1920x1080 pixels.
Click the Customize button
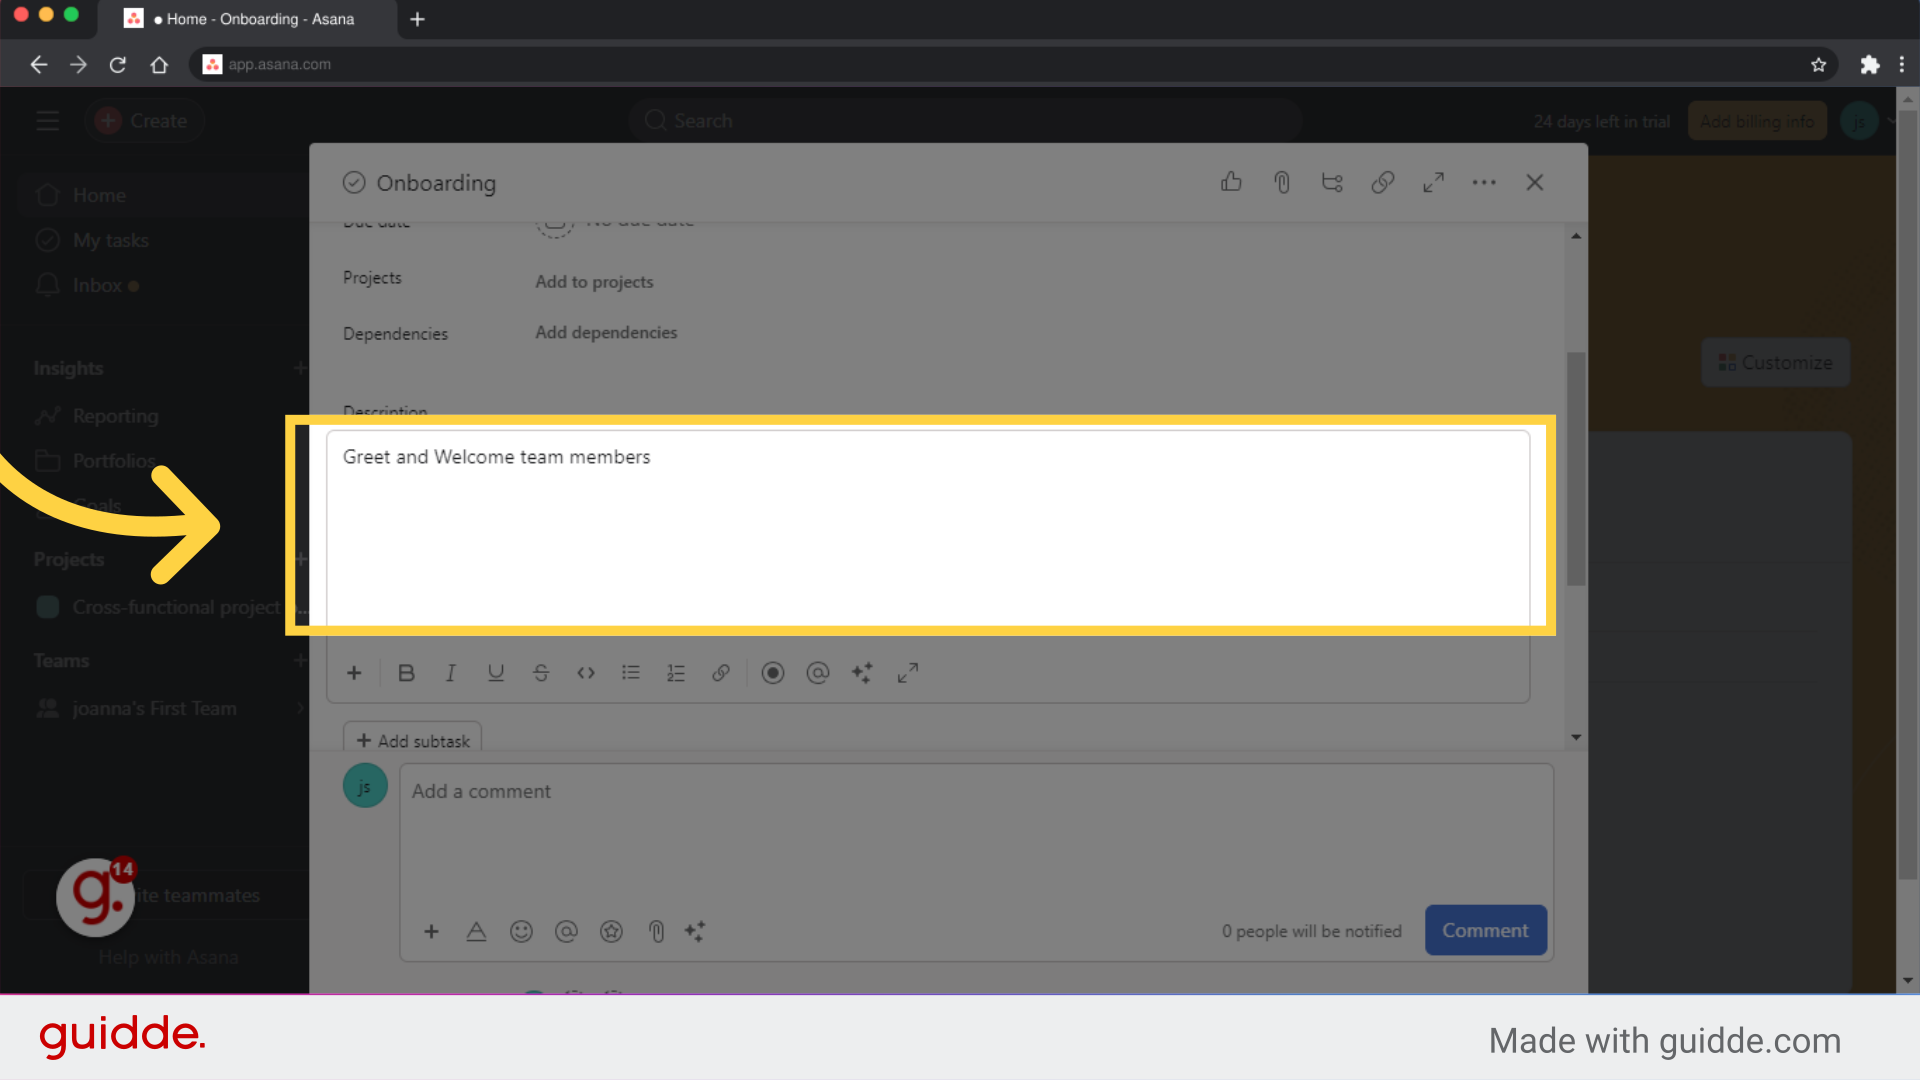coord(1775,363)
